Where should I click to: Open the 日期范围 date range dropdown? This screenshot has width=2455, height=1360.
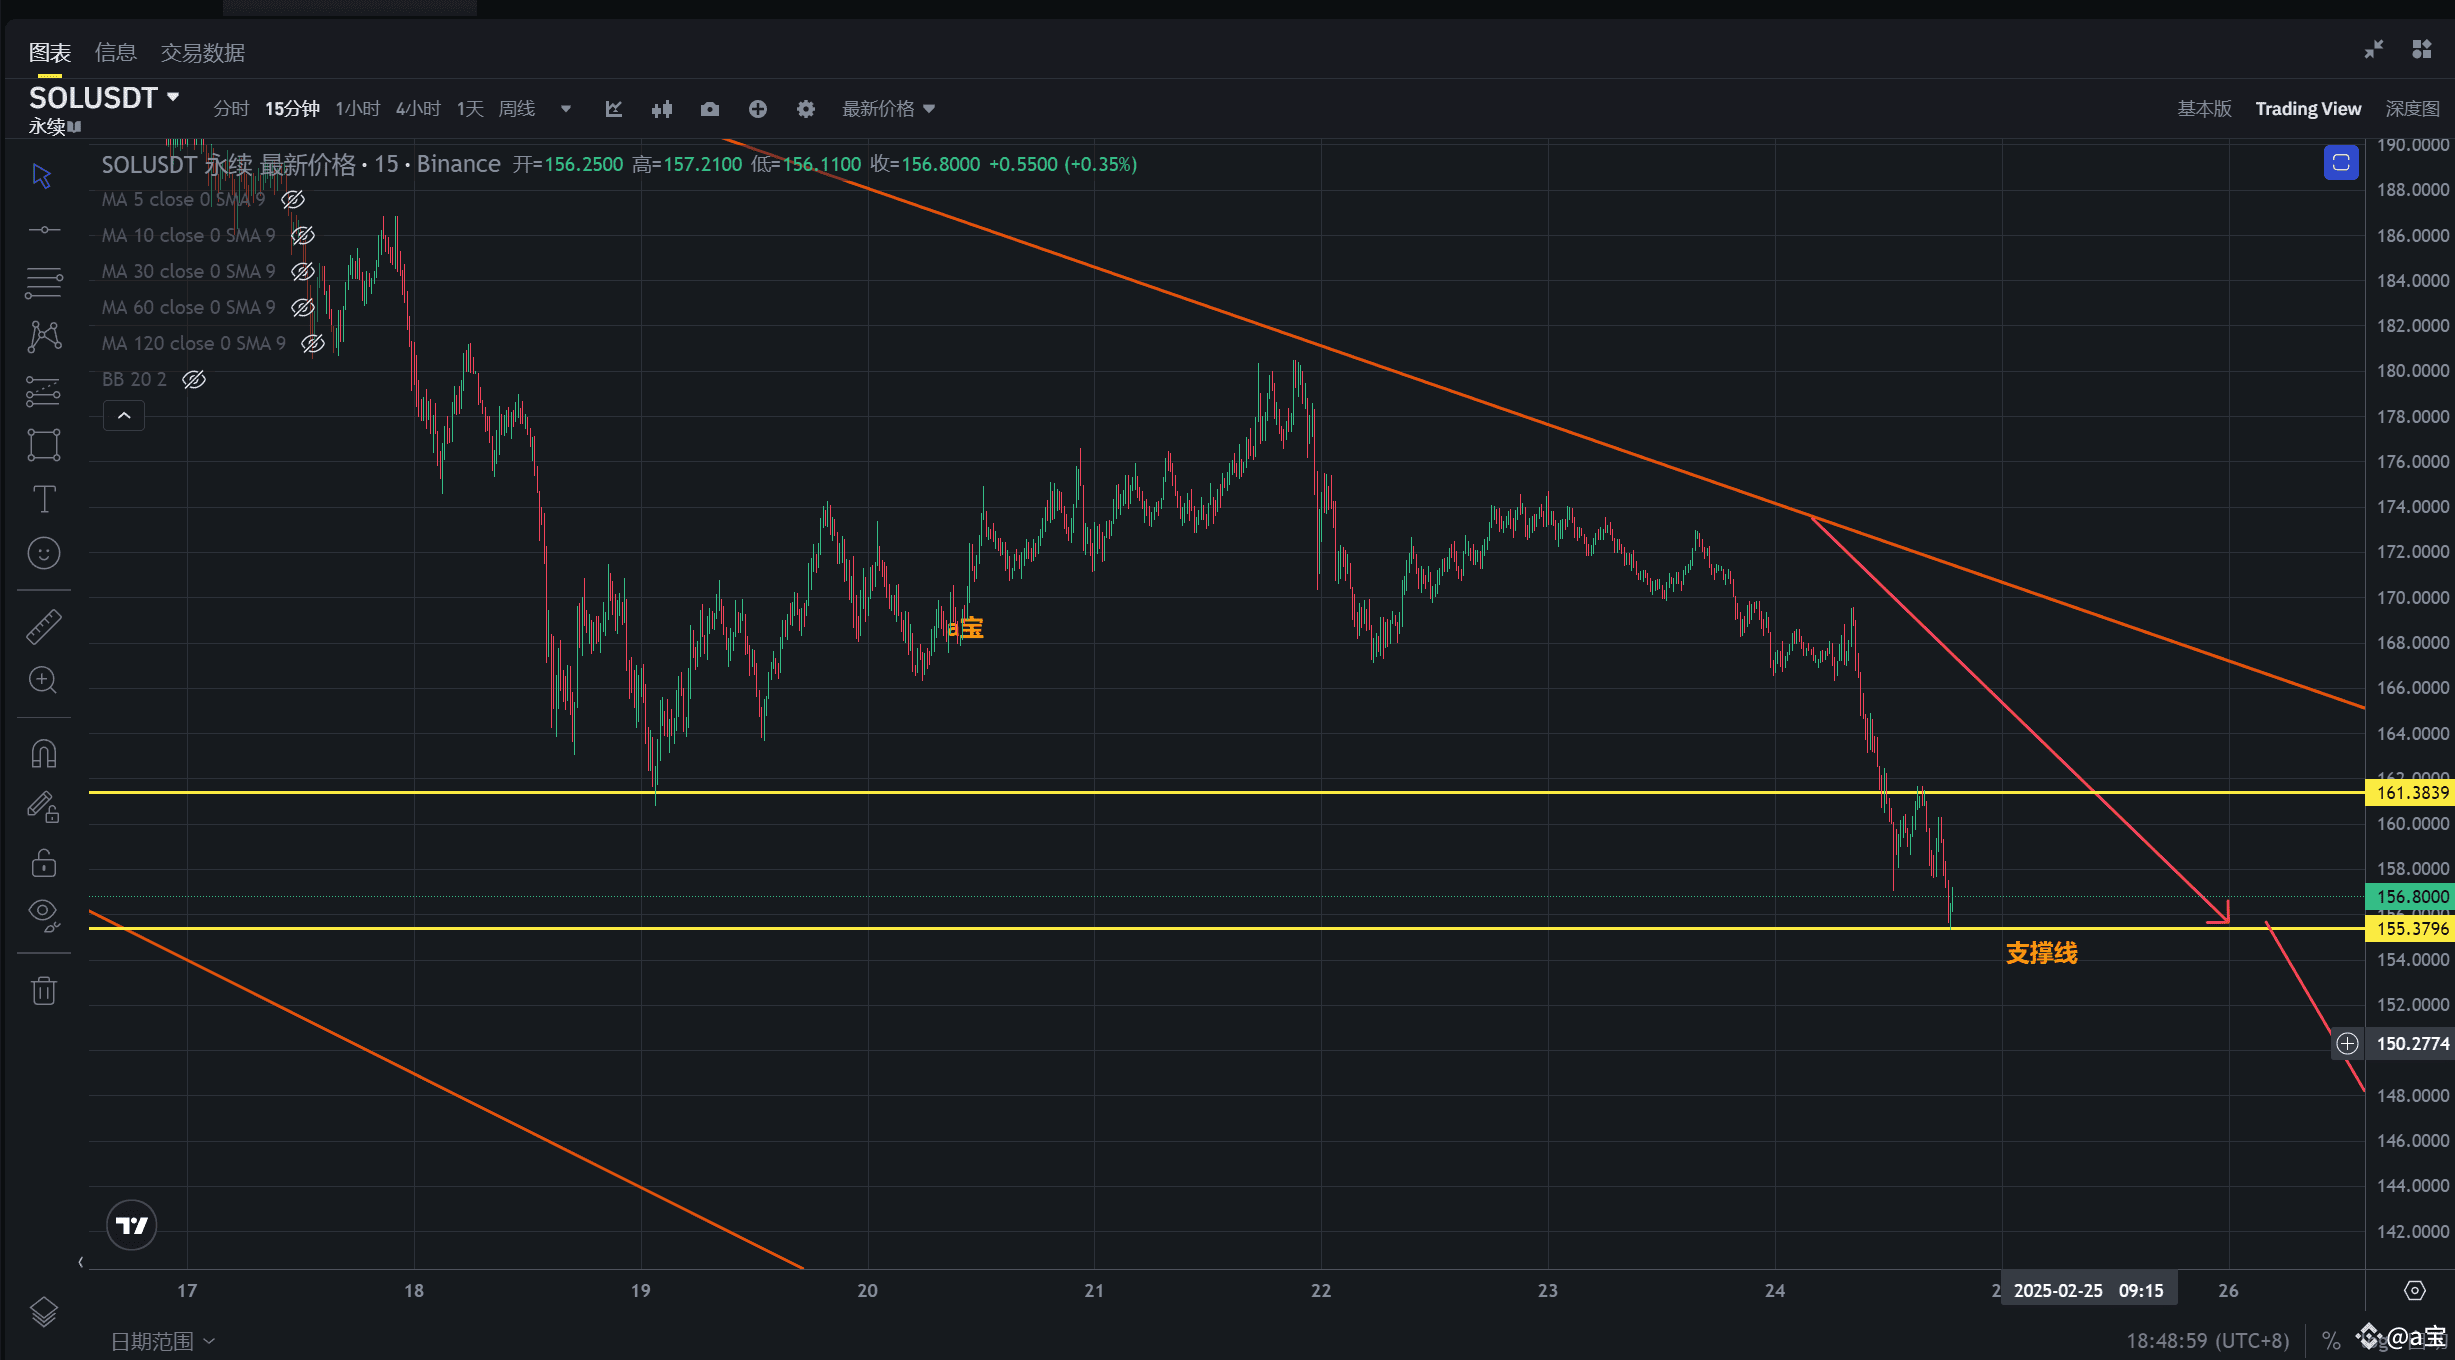(162, 1341)
